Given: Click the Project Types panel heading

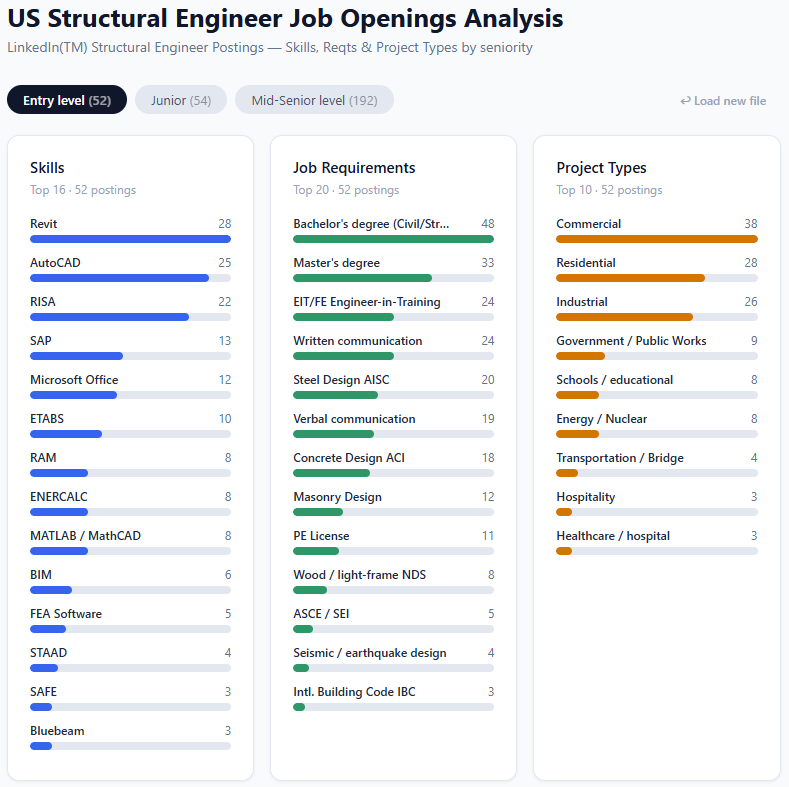Looking at the screenshot, I should coord(601,168).
